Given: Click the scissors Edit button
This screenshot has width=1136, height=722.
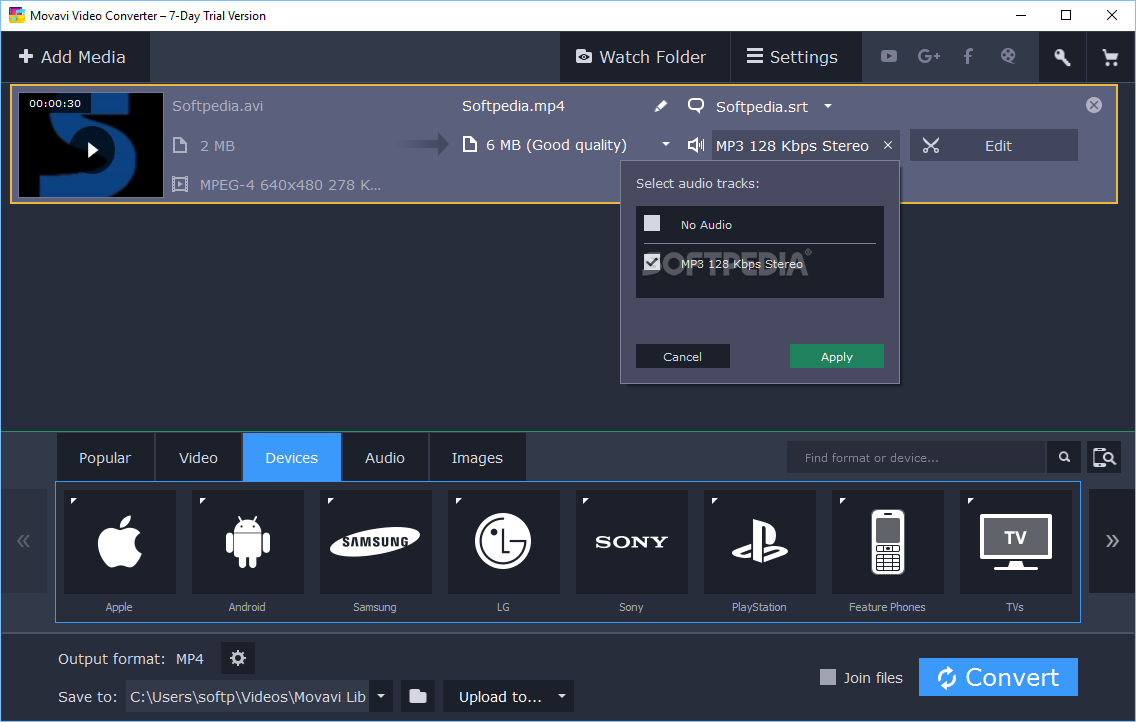Looking at the screenshot, I should pyautogui.click(x=993, y=146).
